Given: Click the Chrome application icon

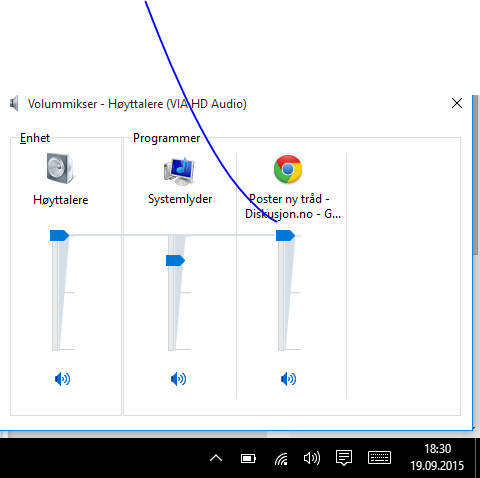Looking at the screenshot, I should pos(288,169).
